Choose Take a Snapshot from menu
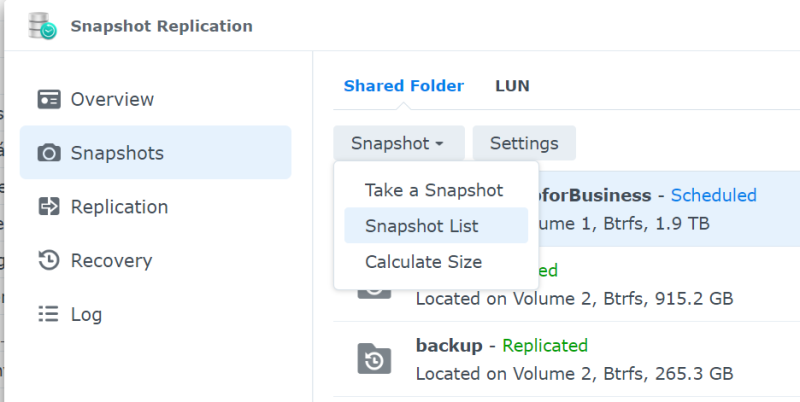 [x=434, y=190]
